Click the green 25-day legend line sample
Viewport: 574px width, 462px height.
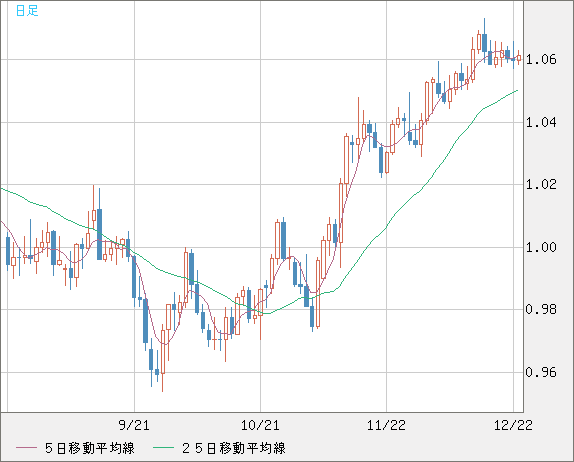click(x=163, y=448)
